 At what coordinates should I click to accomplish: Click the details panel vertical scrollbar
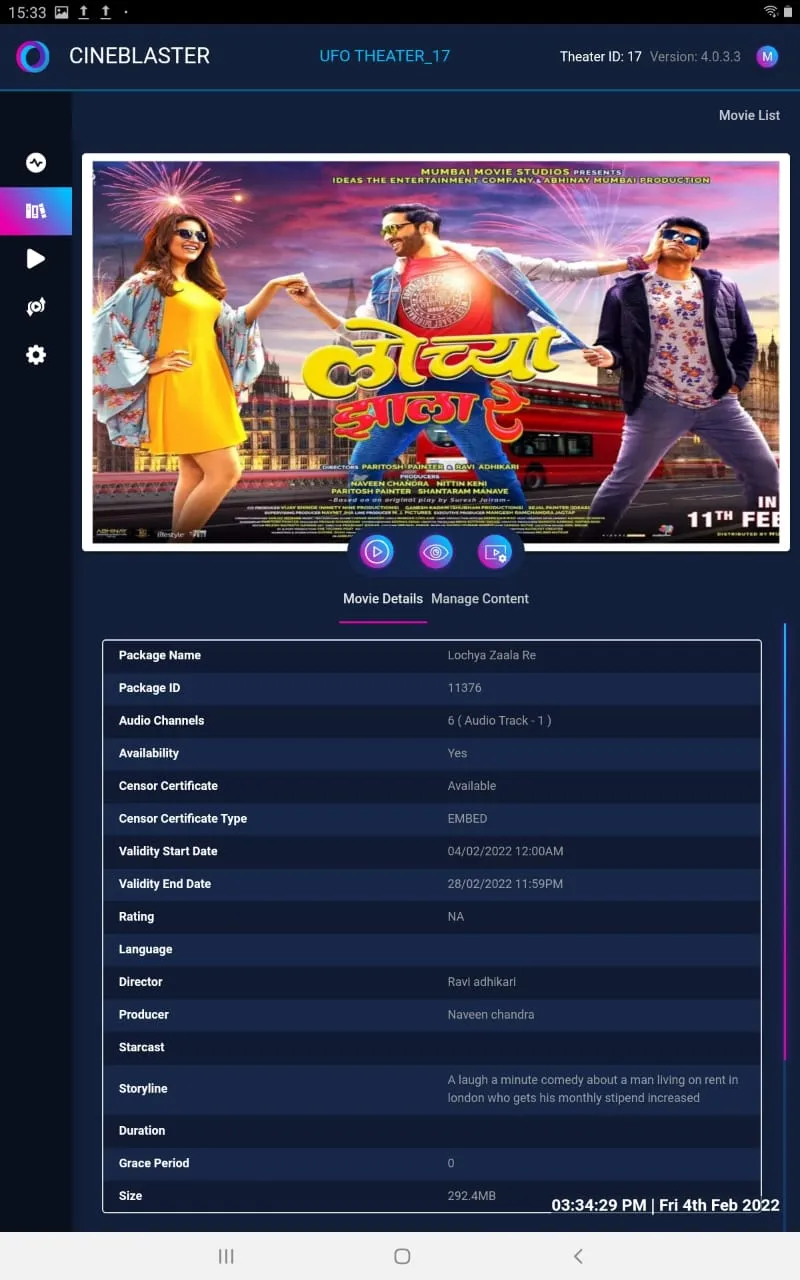pos(785,842)
